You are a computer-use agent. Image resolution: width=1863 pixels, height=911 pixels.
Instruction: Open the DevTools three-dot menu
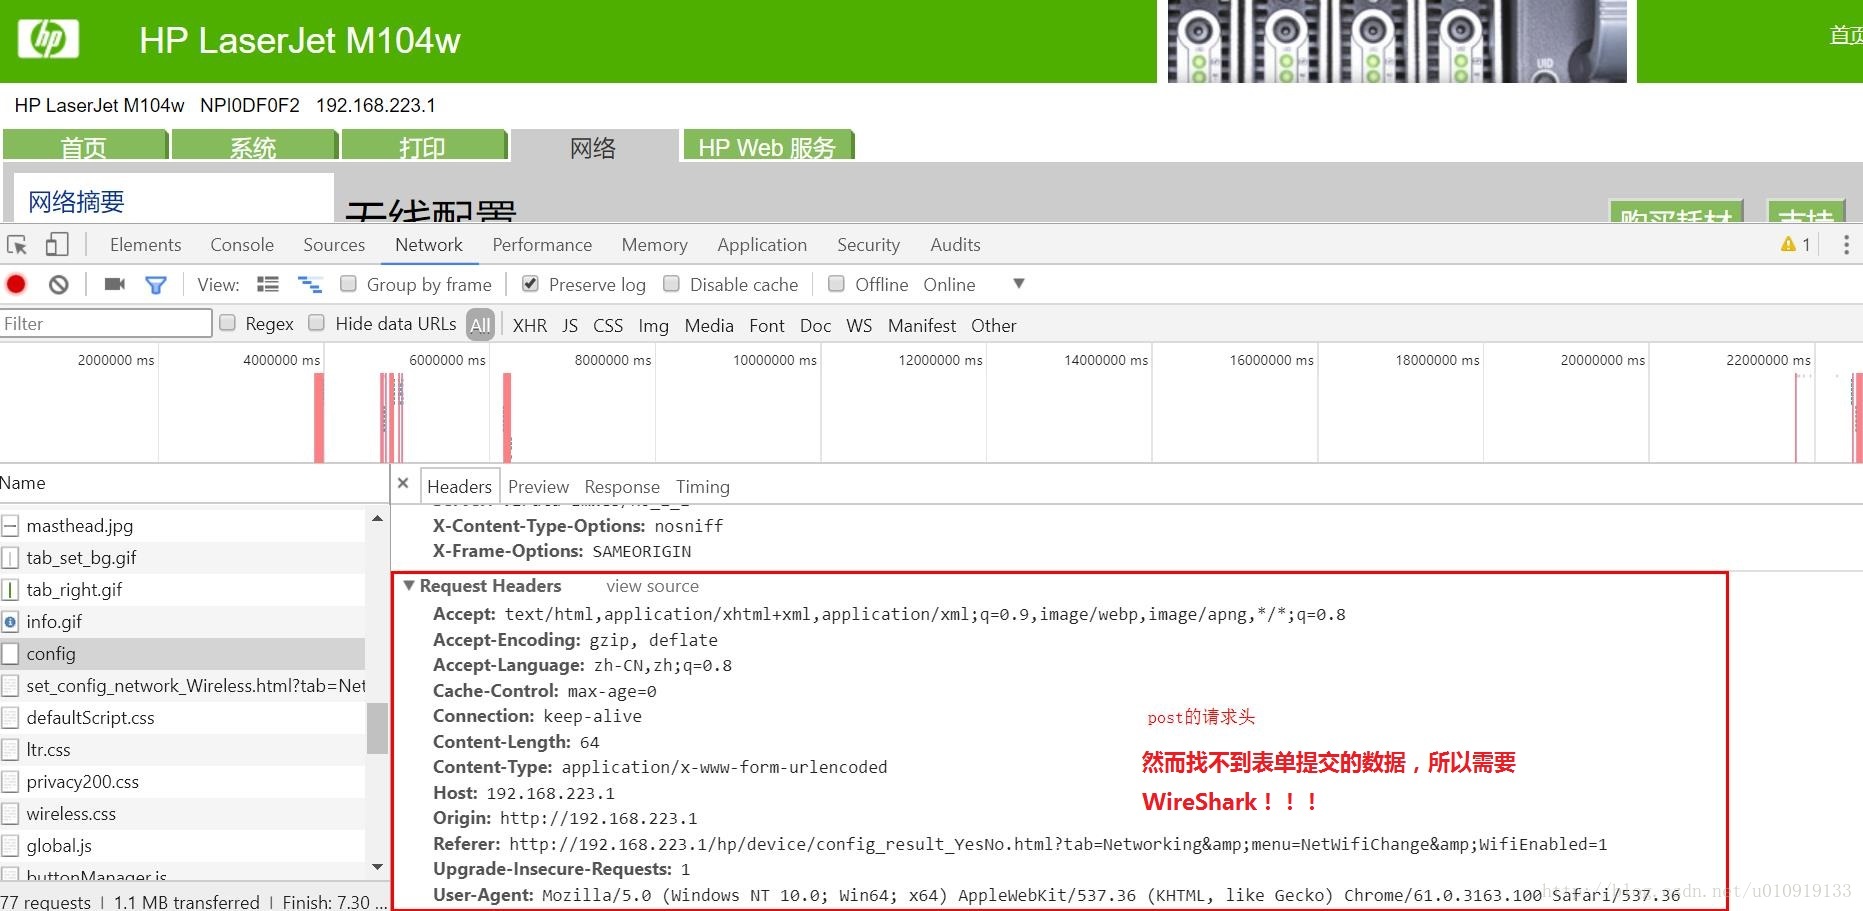tap(1846, 245)
